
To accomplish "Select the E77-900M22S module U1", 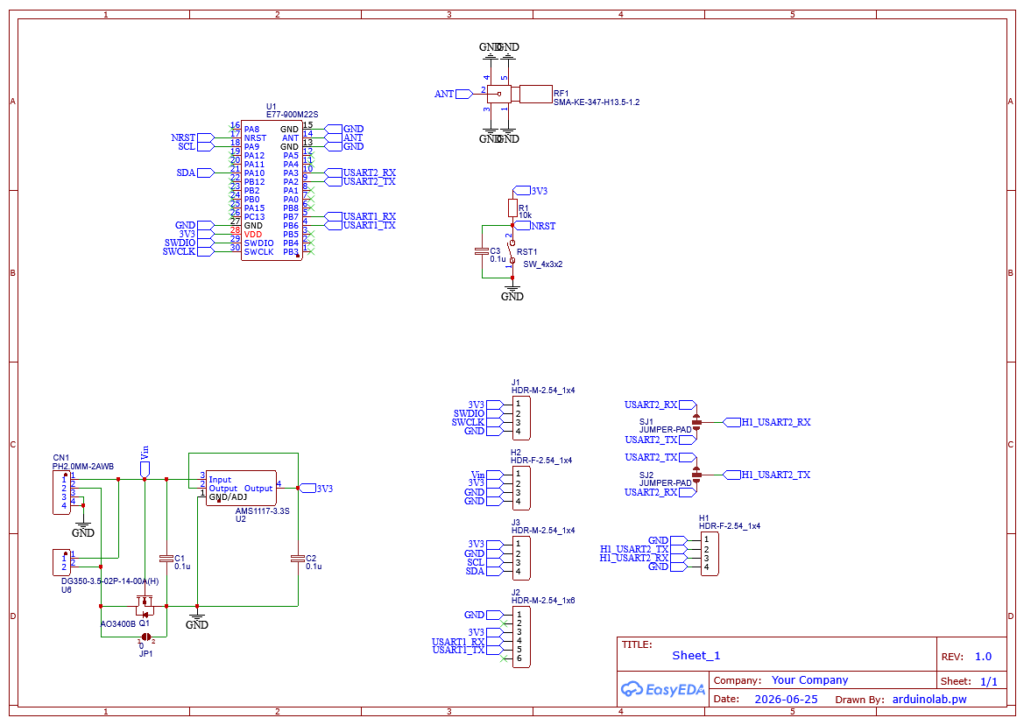I will 272,190.
